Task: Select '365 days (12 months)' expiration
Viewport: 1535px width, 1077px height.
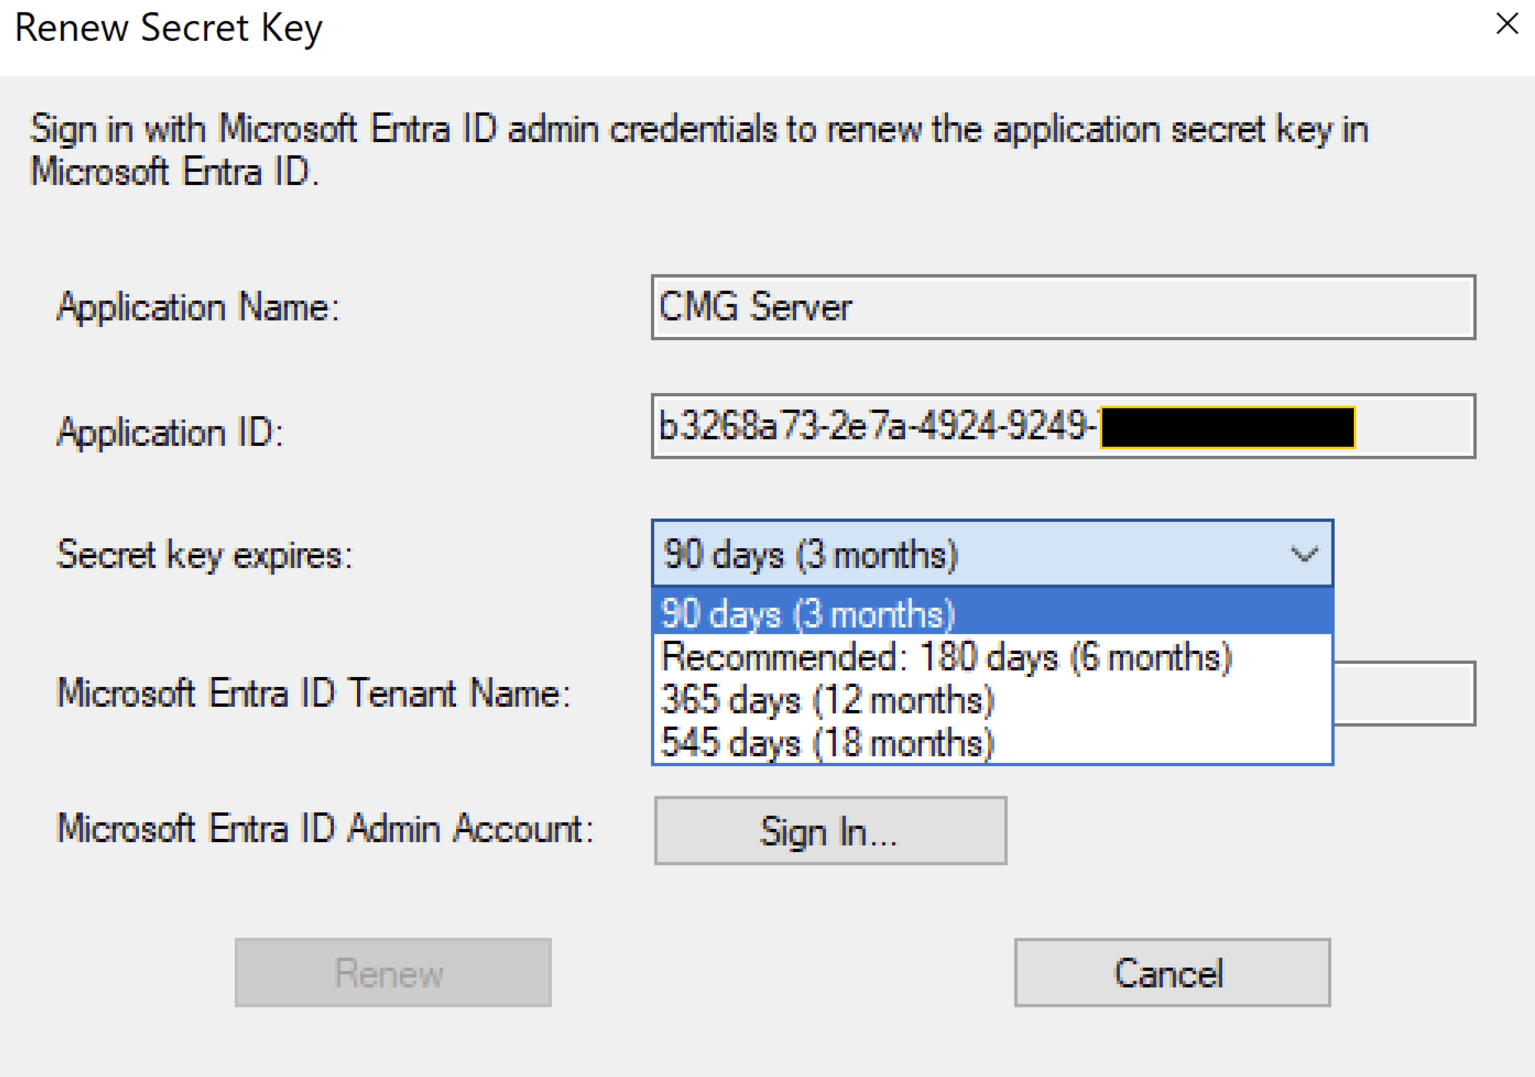Action: click(x=826, y=699)
